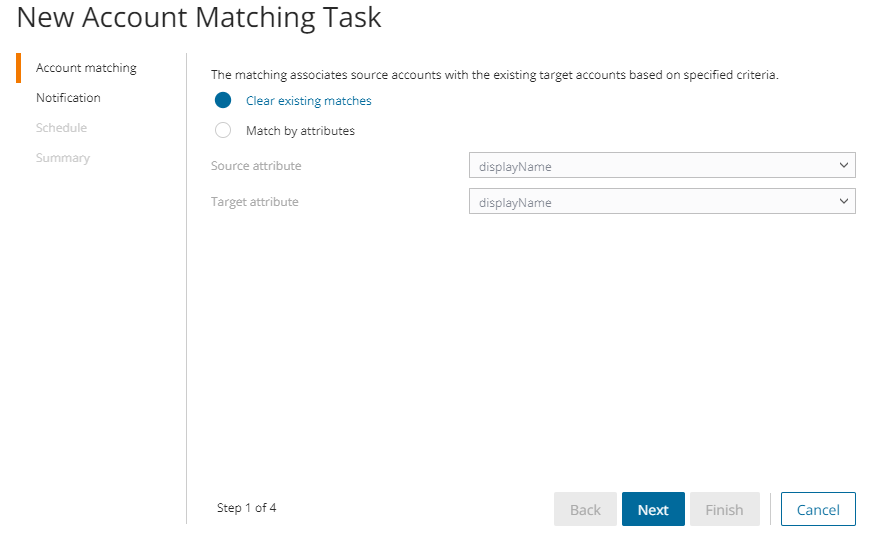Image resolution: width=877 pixels, height=540 pixels.
Task: Click the disabled Finish button
Action: point(724,510)
